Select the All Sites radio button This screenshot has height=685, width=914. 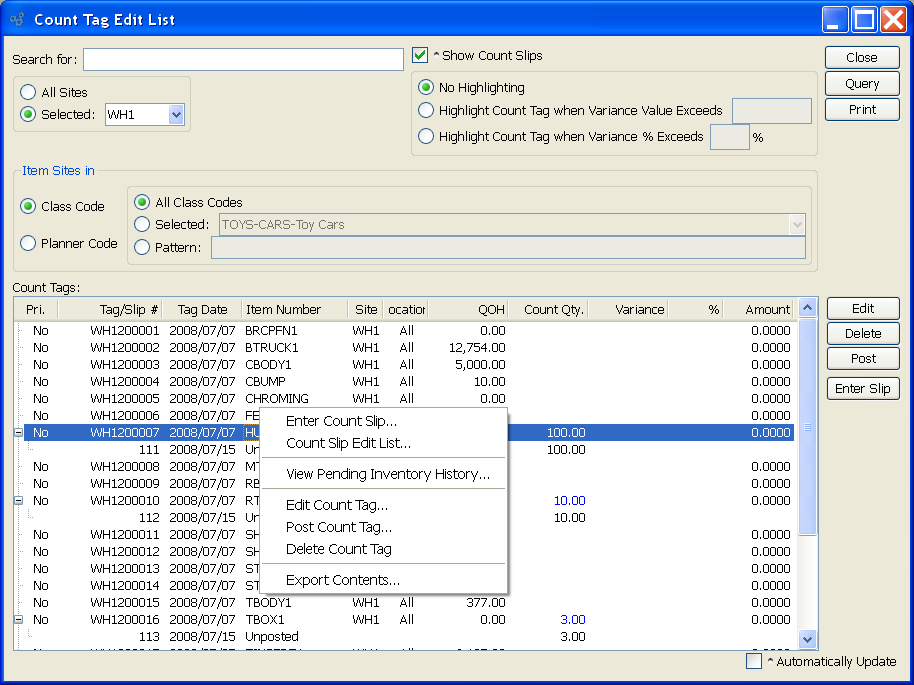(x=29, y=93)
